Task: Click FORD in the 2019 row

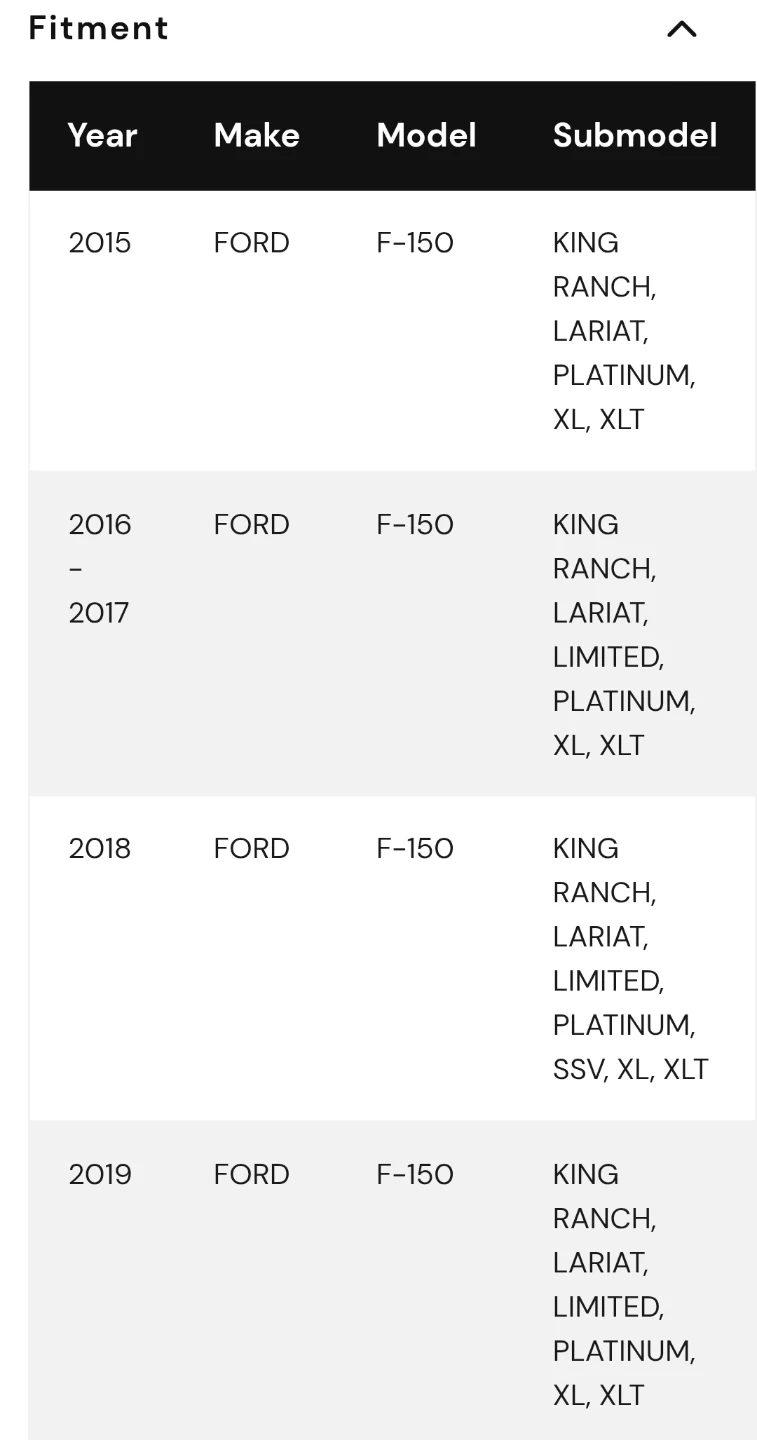Action: coord(251,1174)
